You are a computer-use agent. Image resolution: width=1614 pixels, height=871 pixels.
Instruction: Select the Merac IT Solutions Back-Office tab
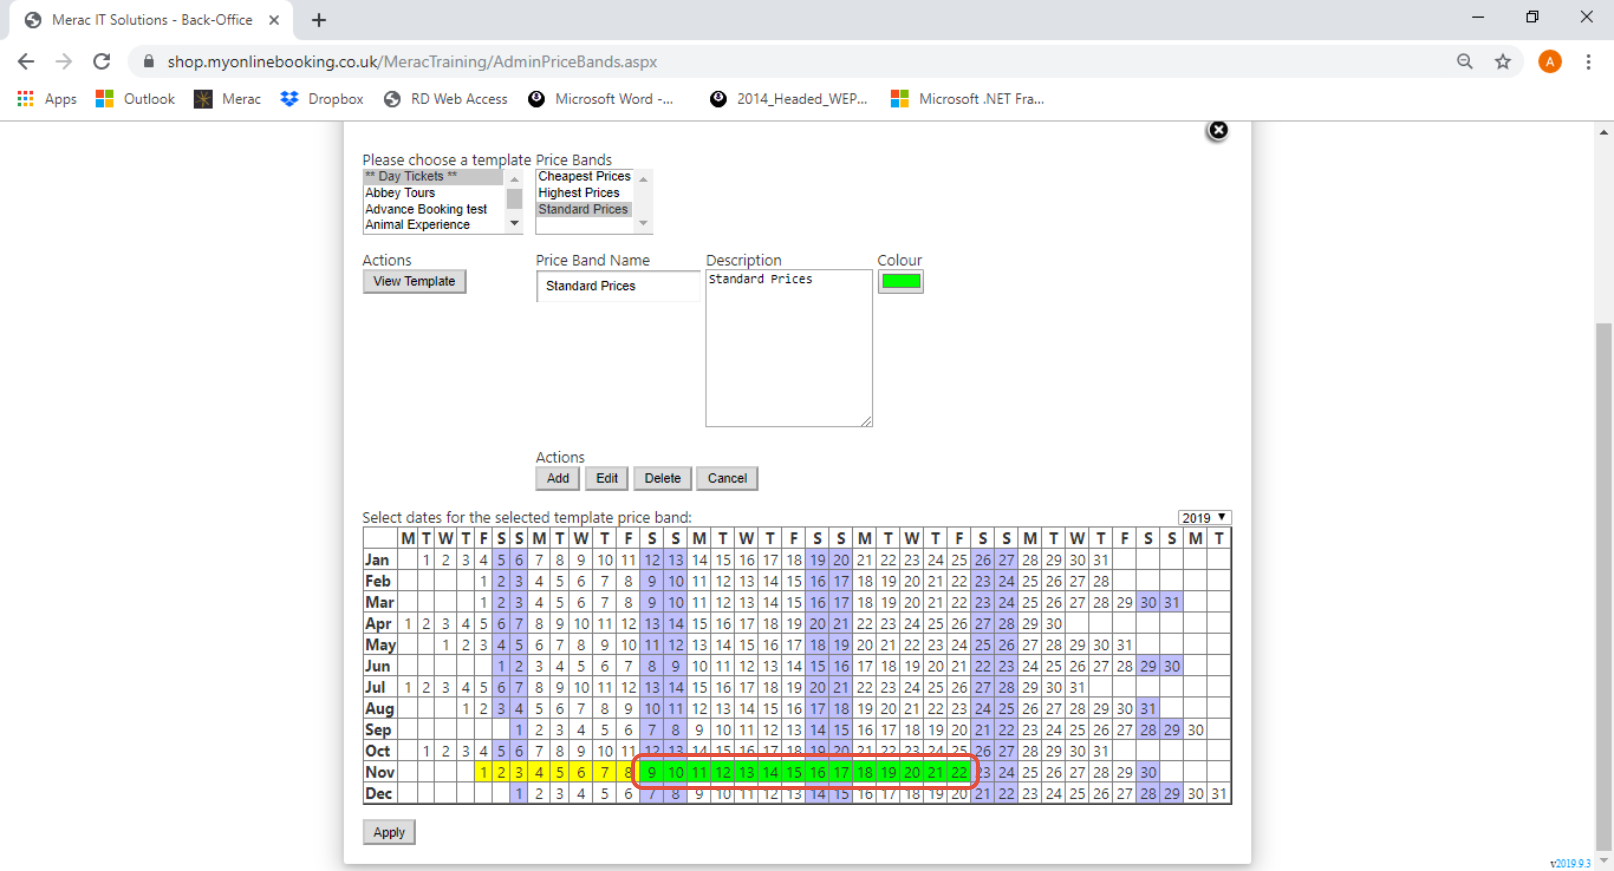pyautogui.click(x=150, y=20)
